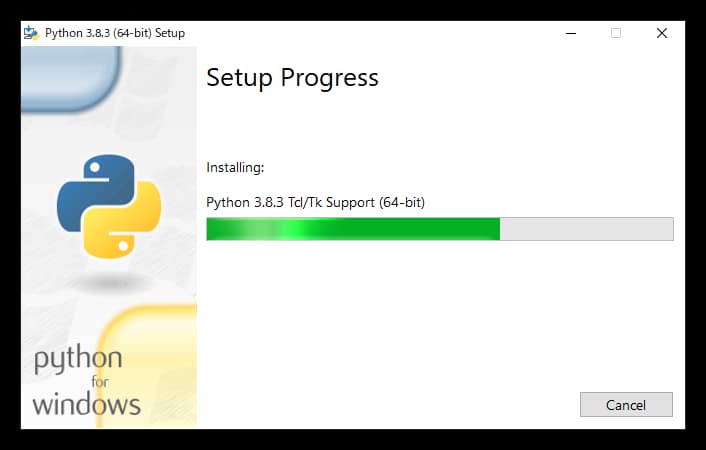Click the gray unfilled portion of progress bar
706x450 pixels.
(x=587, y=229)
